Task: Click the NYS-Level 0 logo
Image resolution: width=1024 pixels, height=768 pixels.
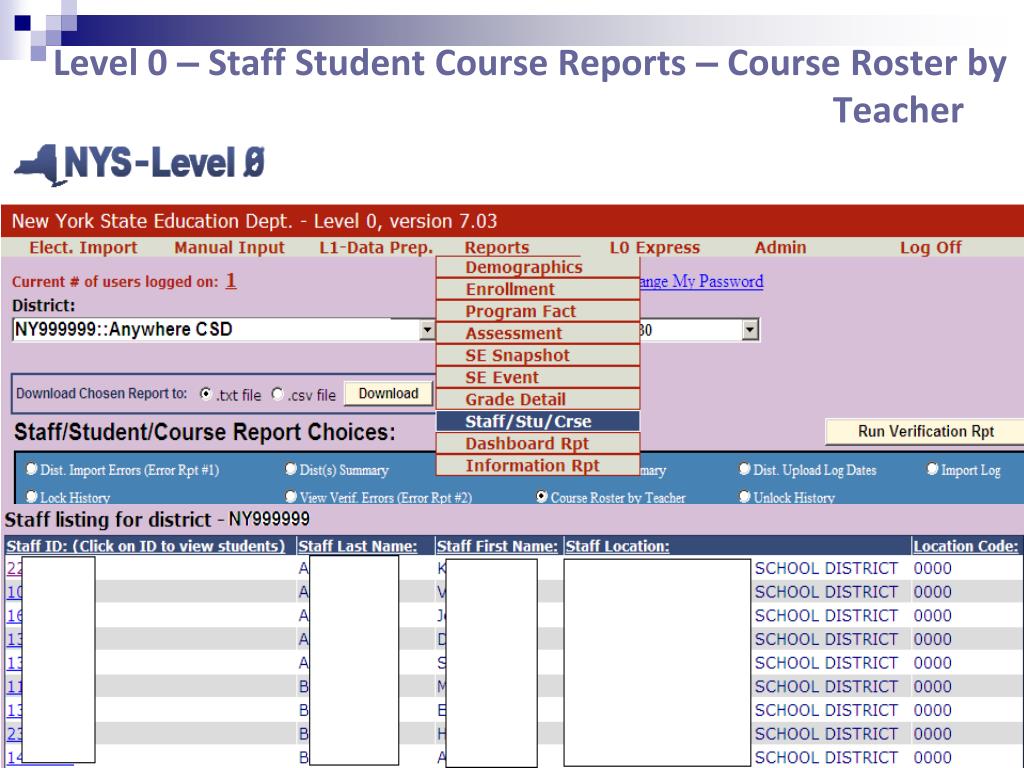Action: [140, 164]
